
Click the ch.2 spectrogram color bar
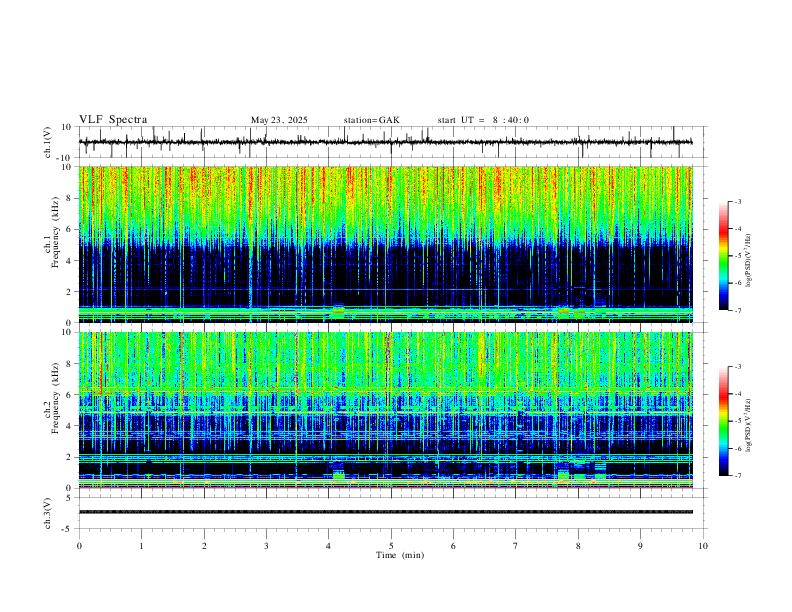[723, 421]
